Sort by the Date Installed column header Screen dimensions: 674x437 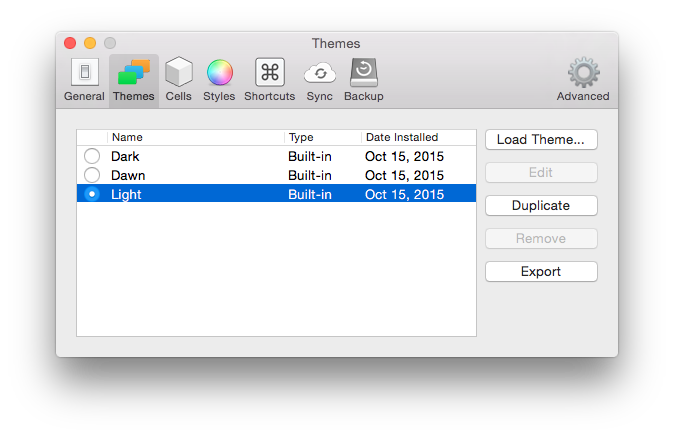[x=419, y=138]
